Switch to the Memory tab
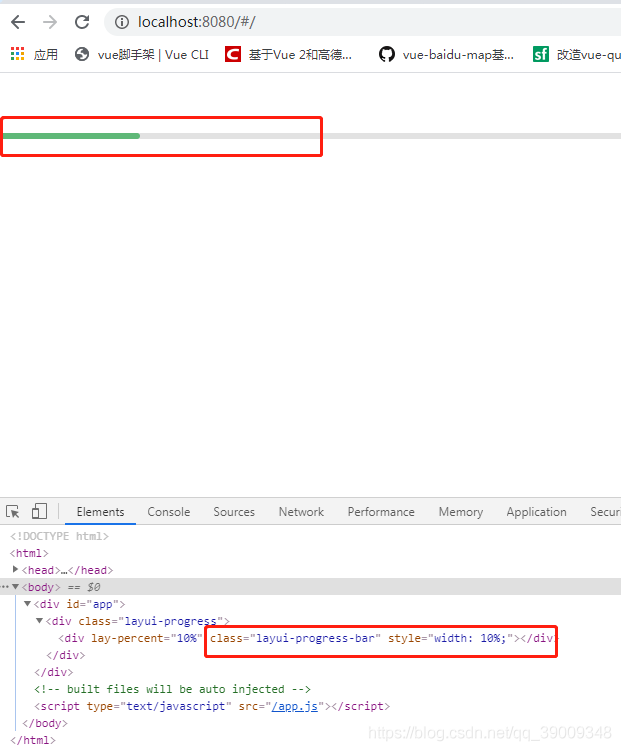The width and height of the screenshot is (621, 751). [x=461, y=512]
